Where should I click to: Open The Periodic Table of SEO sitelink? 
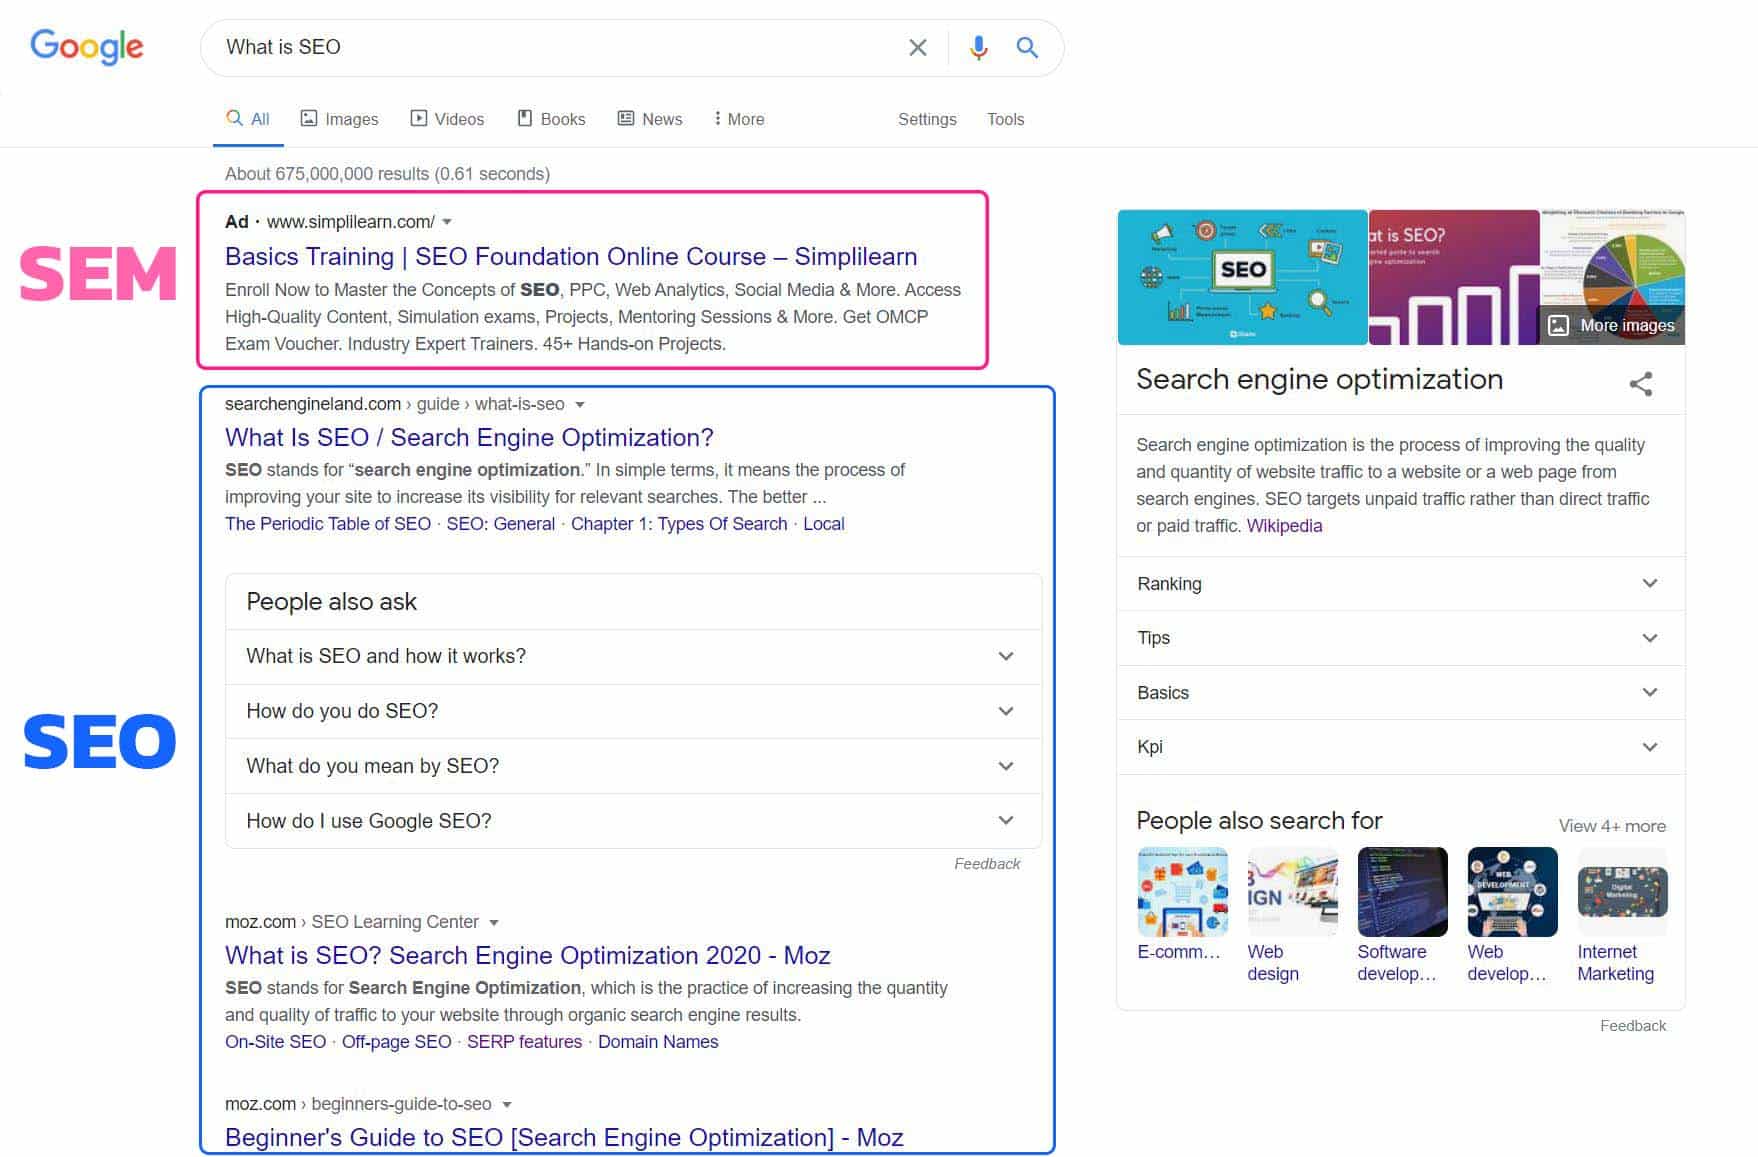pyautogui.click(x=328, y=524)
